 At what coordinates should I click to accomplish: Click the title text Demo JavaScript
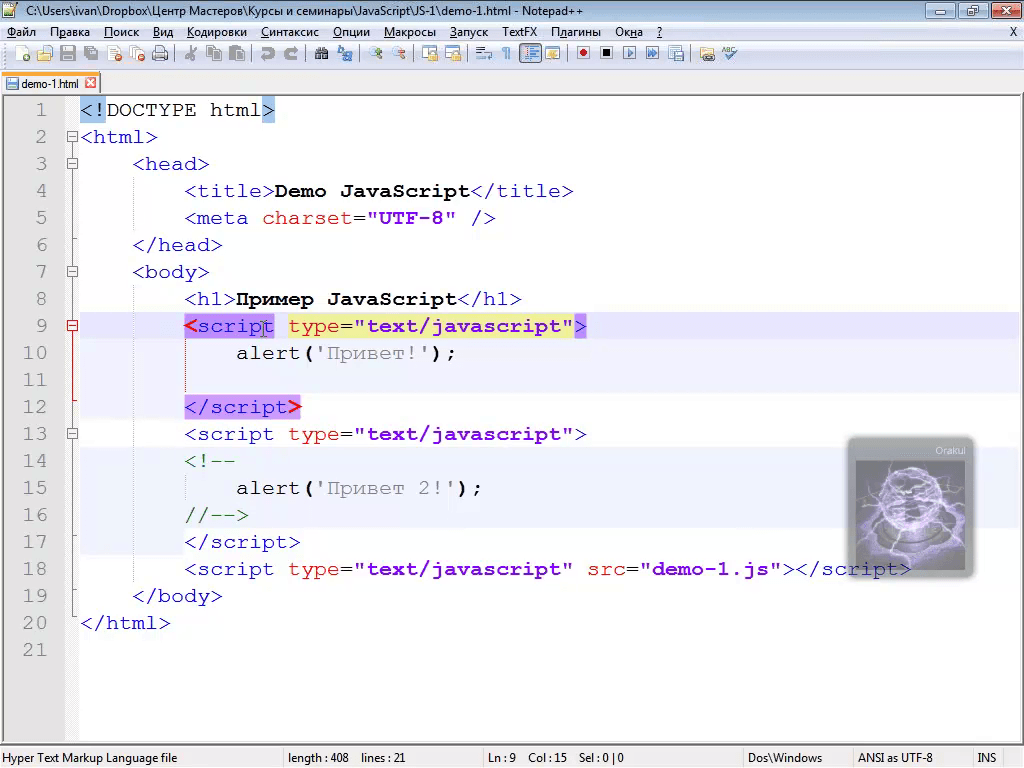tap(372, 191)
